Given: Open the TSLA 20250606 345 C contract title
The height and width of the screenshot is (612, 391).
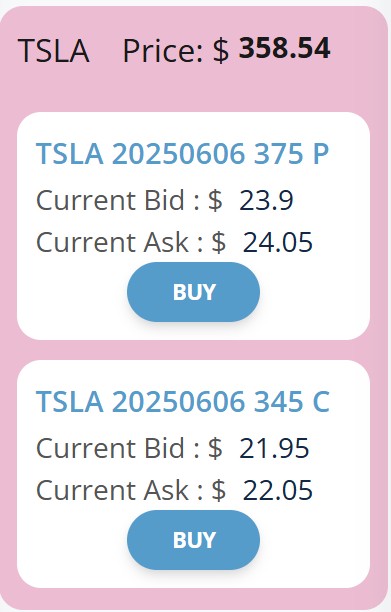Looking at the screenshot, I should coord(183,402).
